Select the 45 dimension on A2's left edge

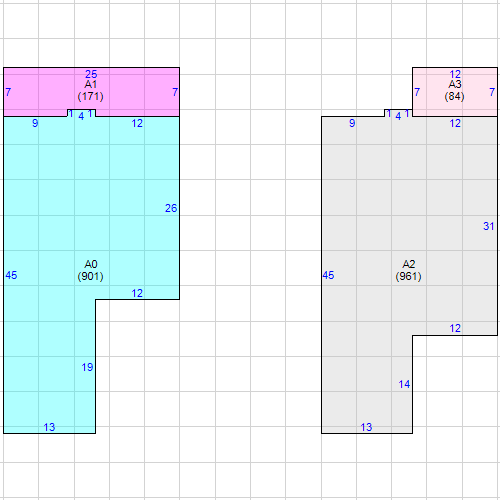click(328, 275)
